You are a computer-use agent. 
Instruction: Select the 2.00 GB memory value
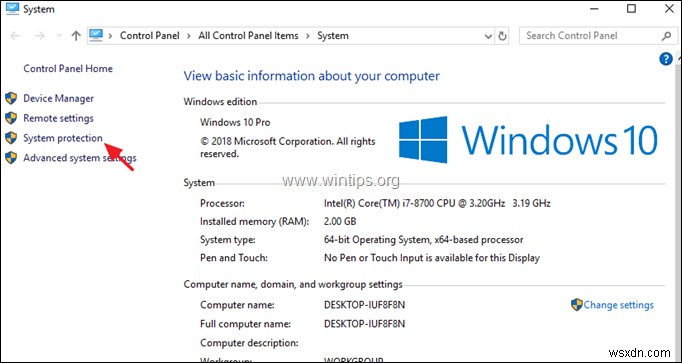(x=340, y=222)
